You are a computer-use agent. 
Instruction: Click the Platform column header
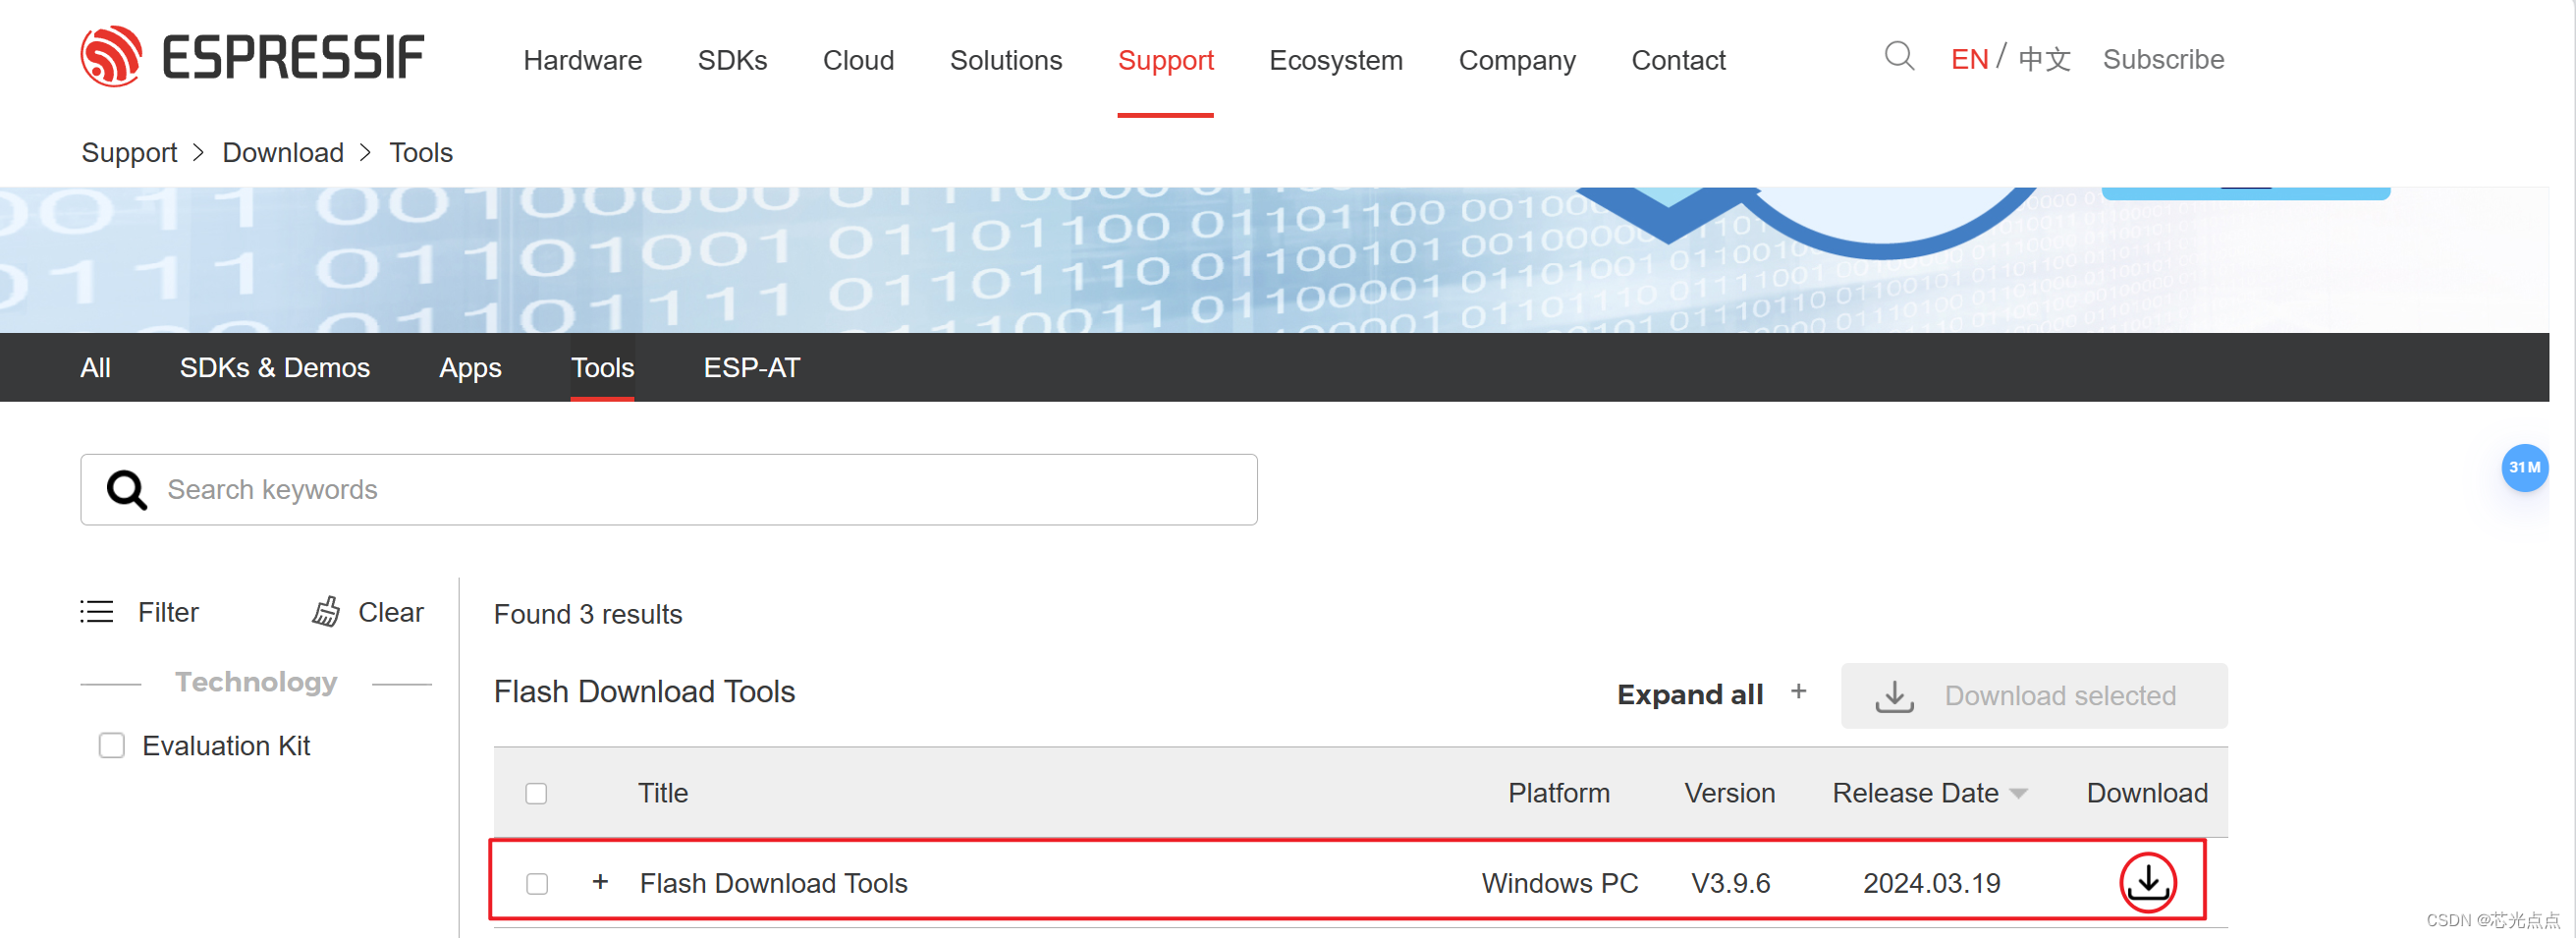1559,794
